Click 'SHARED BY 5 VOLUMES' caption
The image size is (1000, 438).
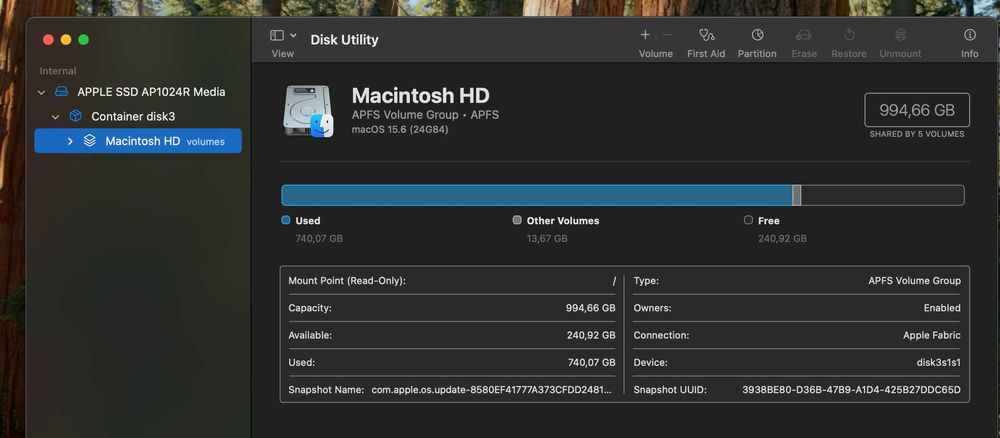coord(916,135)
